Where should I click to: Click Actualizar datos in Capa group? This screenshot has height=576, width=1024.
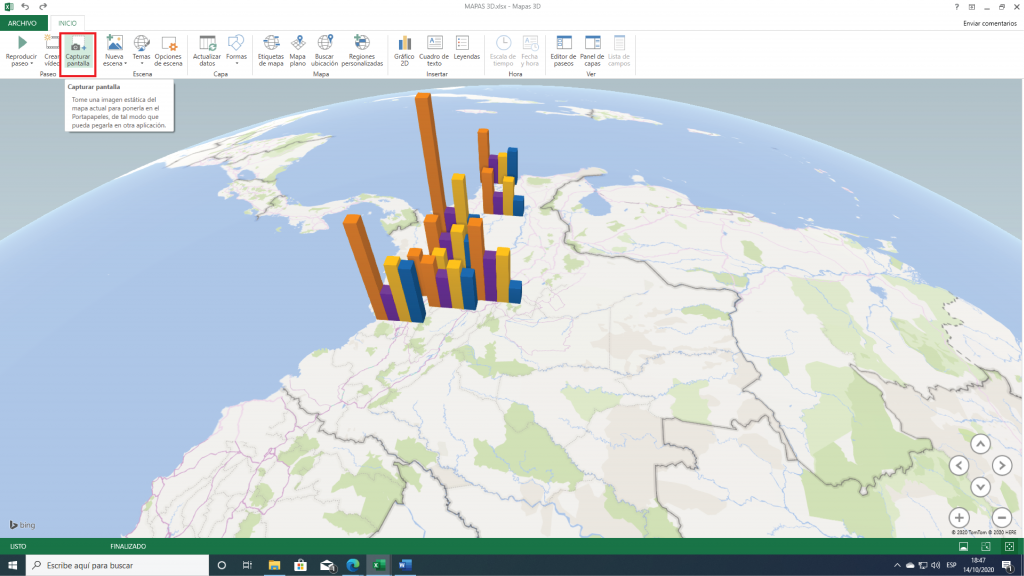207,51
